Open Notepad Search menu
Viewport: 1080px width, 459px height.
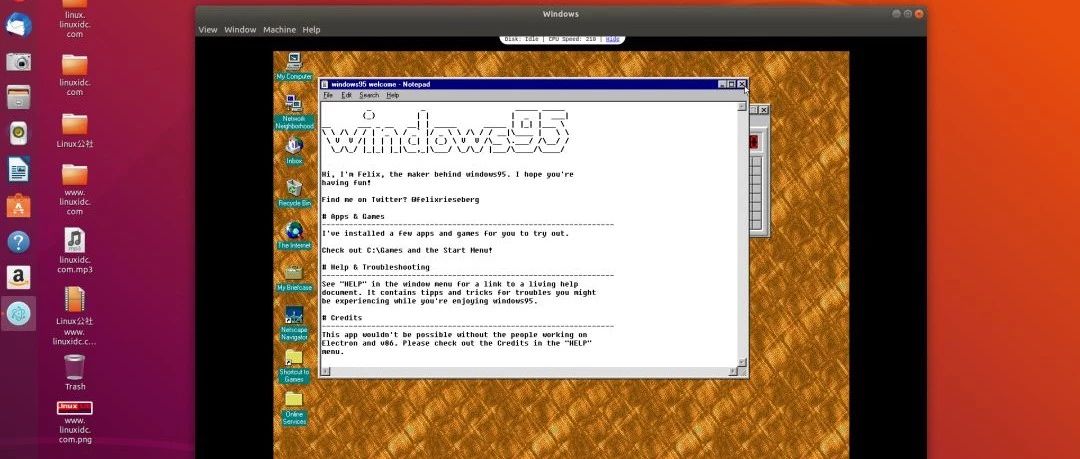point(369,95)
